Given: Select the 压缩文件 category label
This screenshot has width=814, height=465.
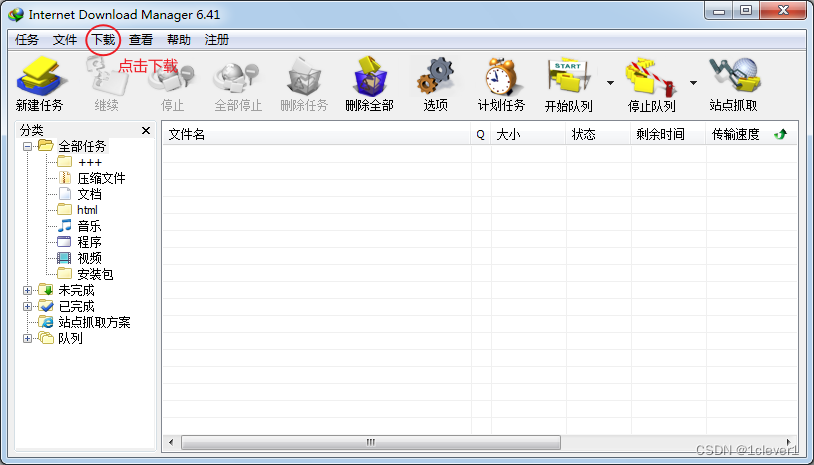Looking at the screenshot, I should click(101, 179).
